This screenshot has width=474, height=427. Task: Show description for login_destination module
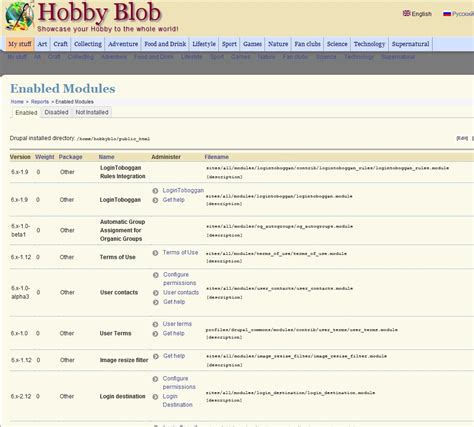click(224, 400)
